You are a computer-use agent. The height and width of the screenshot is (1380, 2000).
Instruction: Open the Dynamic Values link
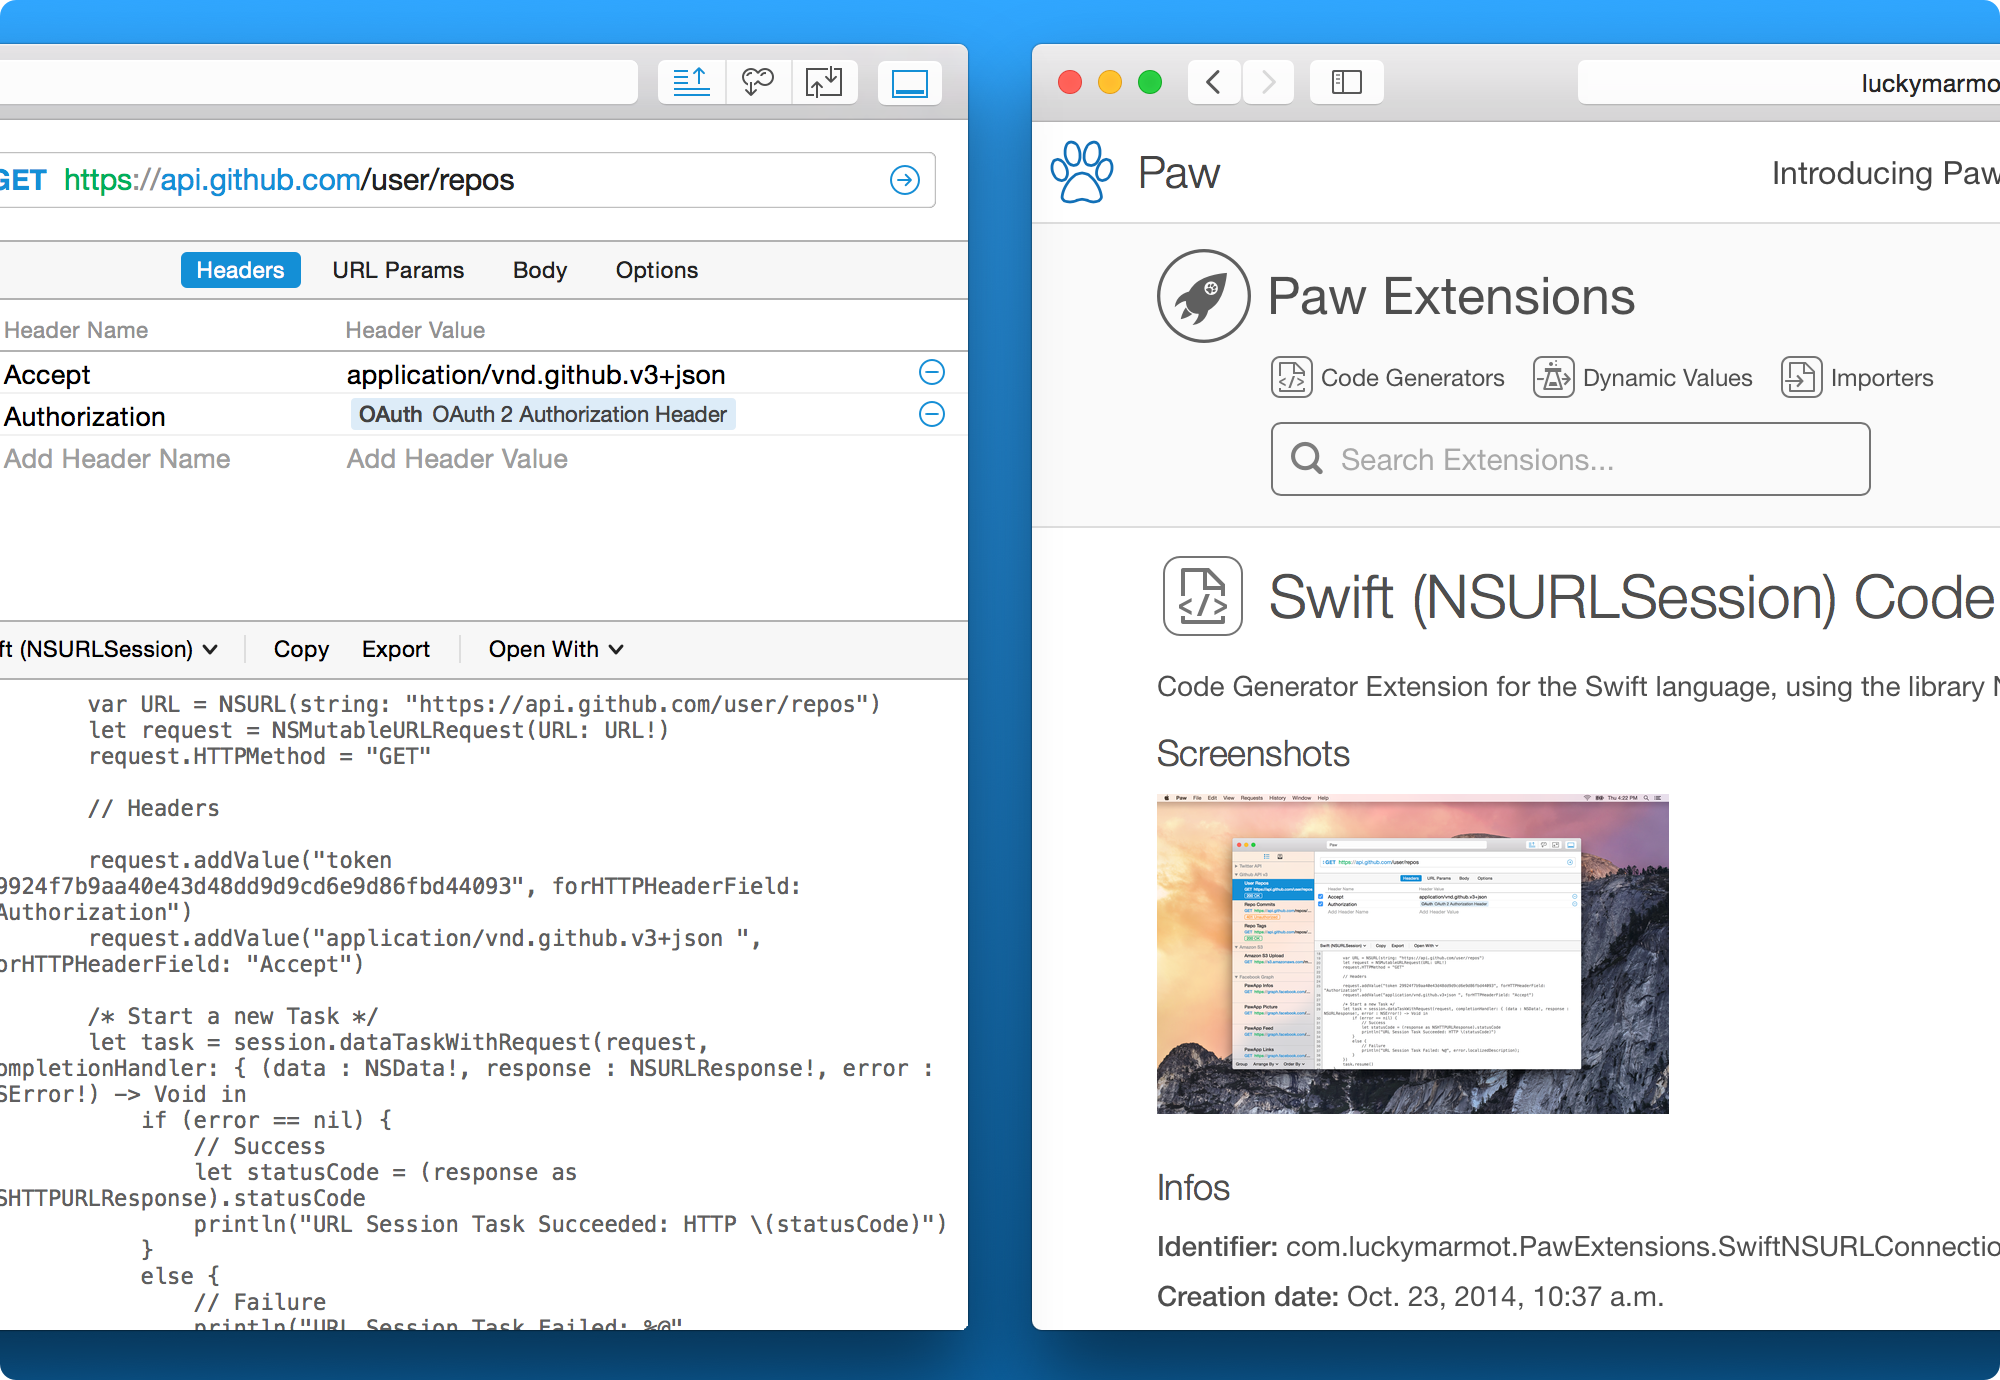[x=1668, y=378]
